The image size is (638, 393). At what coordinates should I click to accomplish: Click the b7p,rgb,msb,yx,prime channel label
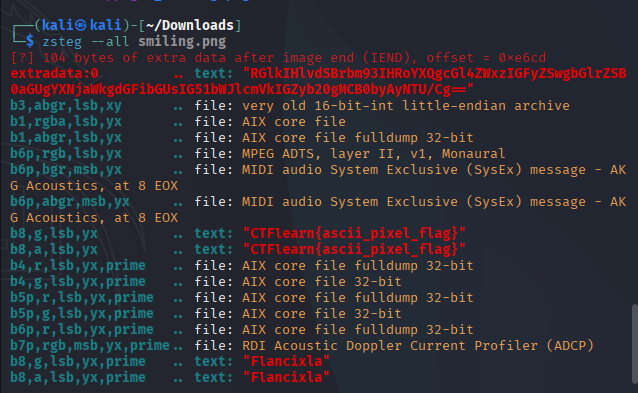tap(90, 346)
